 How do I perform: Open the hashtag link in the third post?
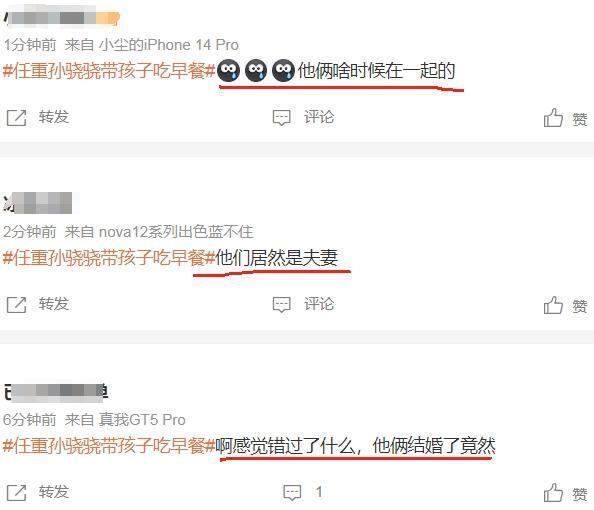coord(109,446)
